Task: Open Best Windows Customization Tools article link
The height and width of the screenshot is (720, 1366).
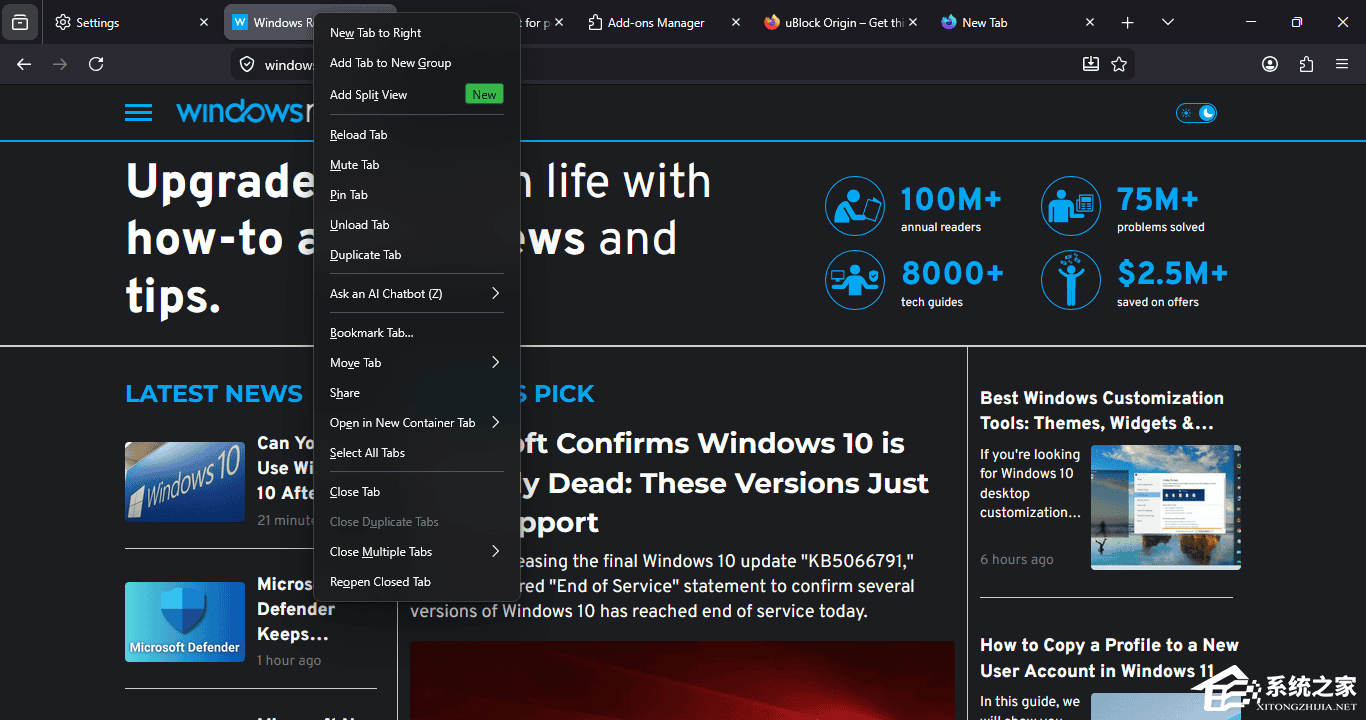Action: click(x=1102, y=410)
